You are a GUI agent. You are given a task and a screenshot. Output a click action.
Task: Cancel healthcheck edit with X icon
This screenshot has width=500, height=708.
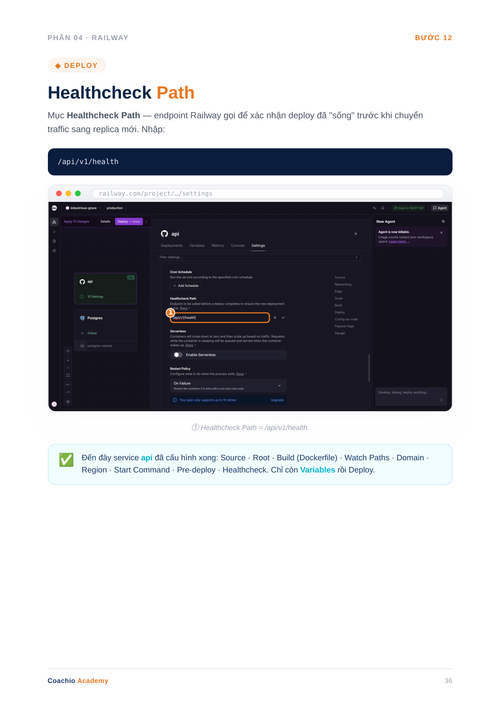pos(275,317)
